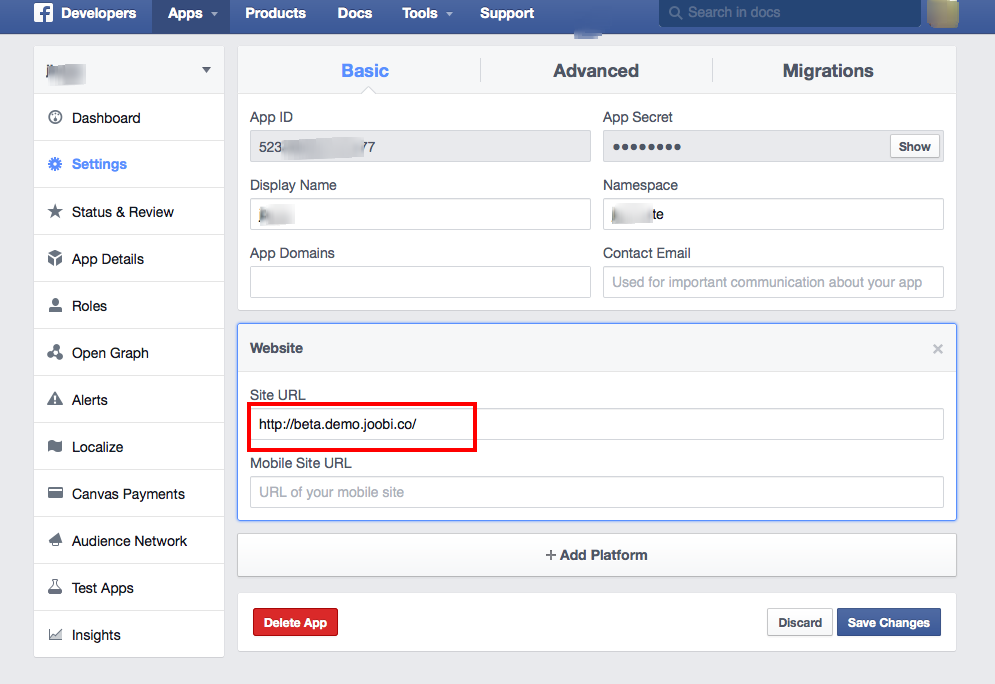Open Support in top navigation
Viewport: 995px width, 684px height.
pos(506,13)
